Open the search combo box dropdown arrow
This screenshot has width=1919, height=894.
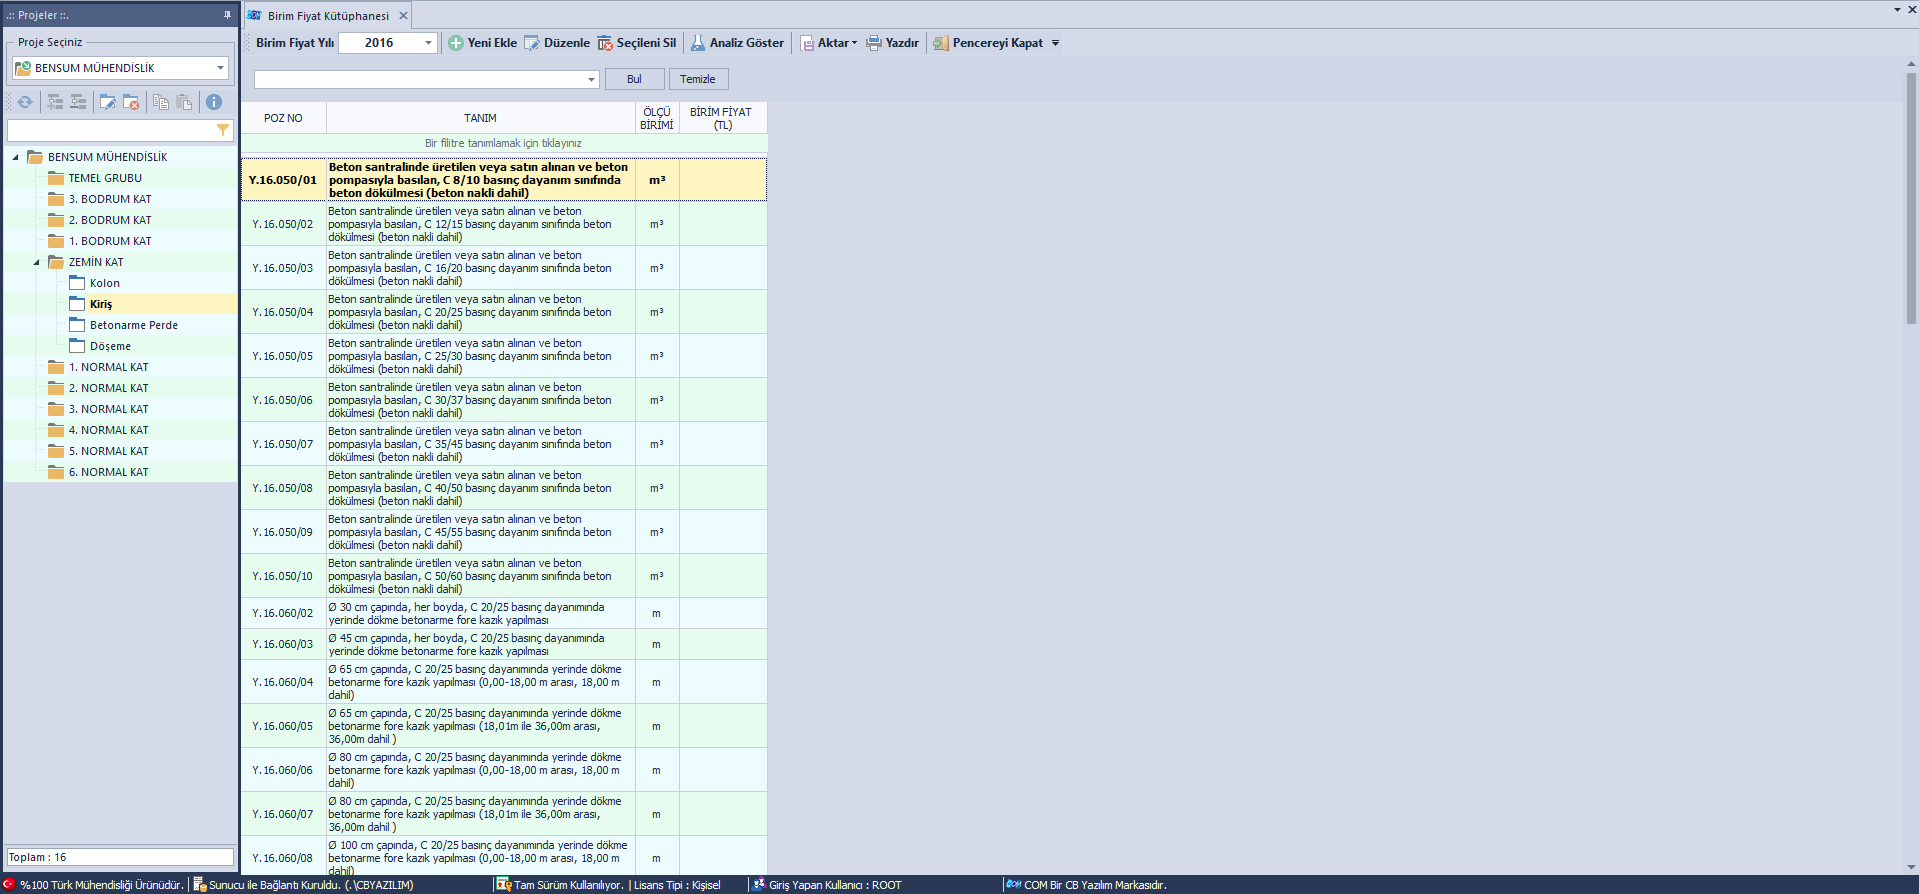click(591, 79)
